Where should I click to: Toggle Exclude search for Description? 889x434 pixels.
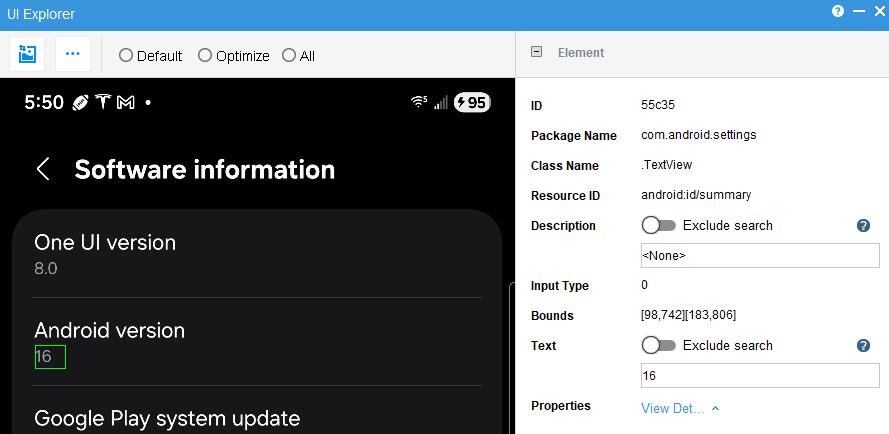[659, 226]
